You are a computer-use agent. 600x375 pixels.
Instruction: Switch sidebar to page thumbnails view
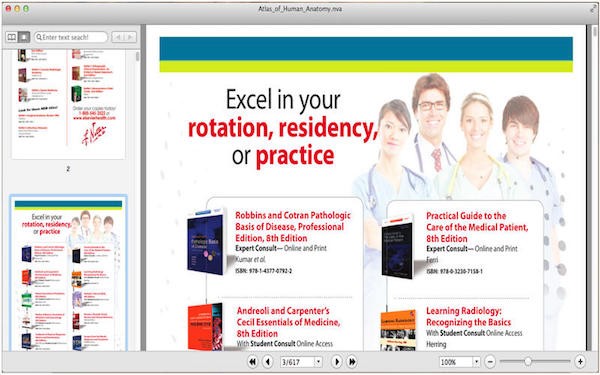24,37
